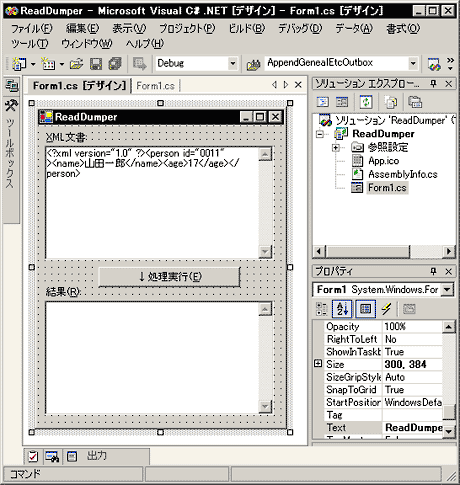Click the Find in Files binoculars icon

coord(253,64)
